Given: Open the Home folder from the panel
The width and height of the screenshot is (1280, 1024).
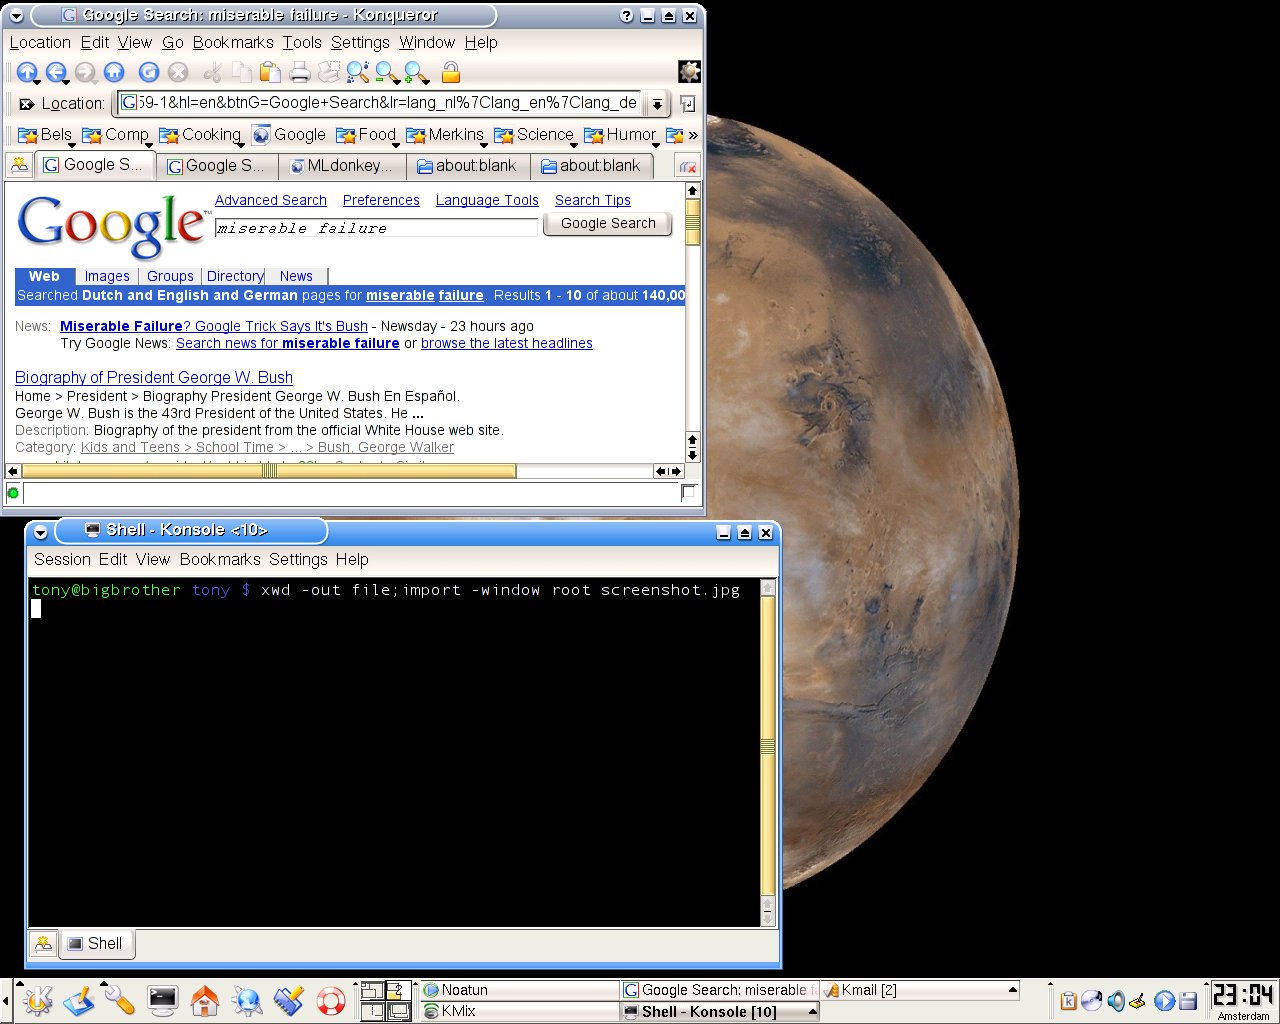Looking at the screenshot, I should [x=204, y=1000].
